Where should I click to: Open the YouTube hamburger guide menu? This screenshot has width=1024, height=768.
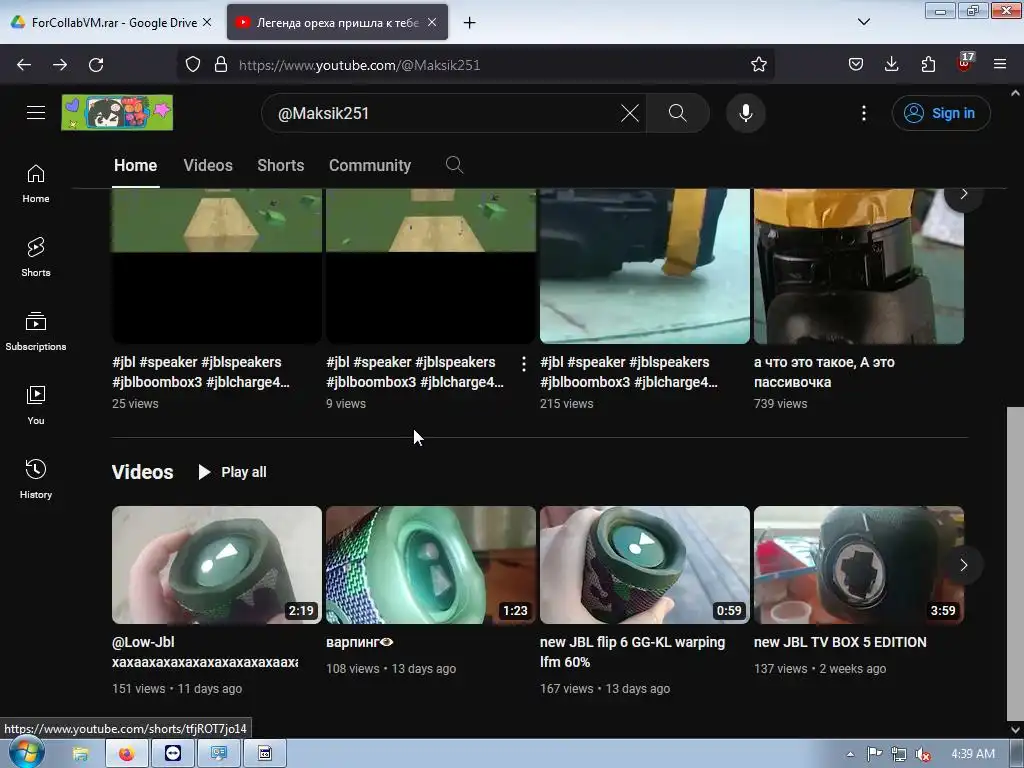pyautogui.click(x=36, y=112)
